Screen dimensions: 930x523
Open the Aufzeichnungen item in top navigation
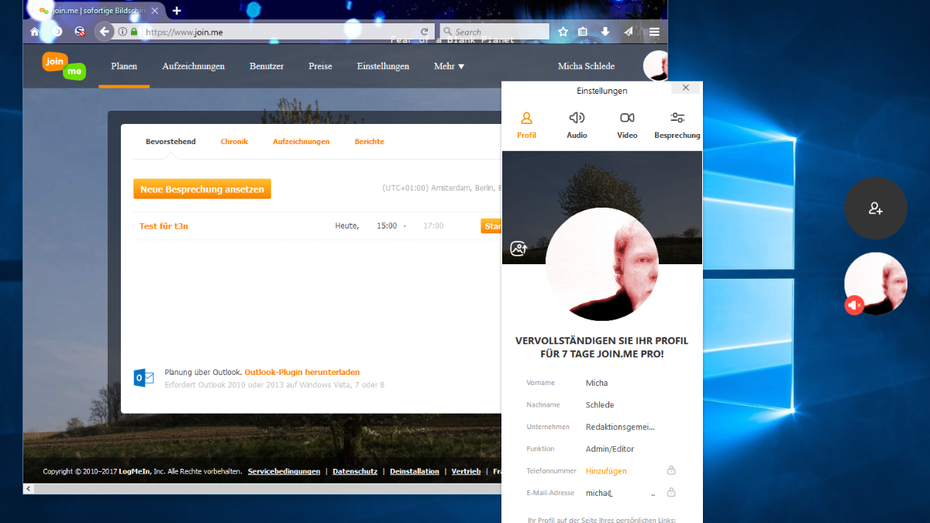(x=193, y=66)
